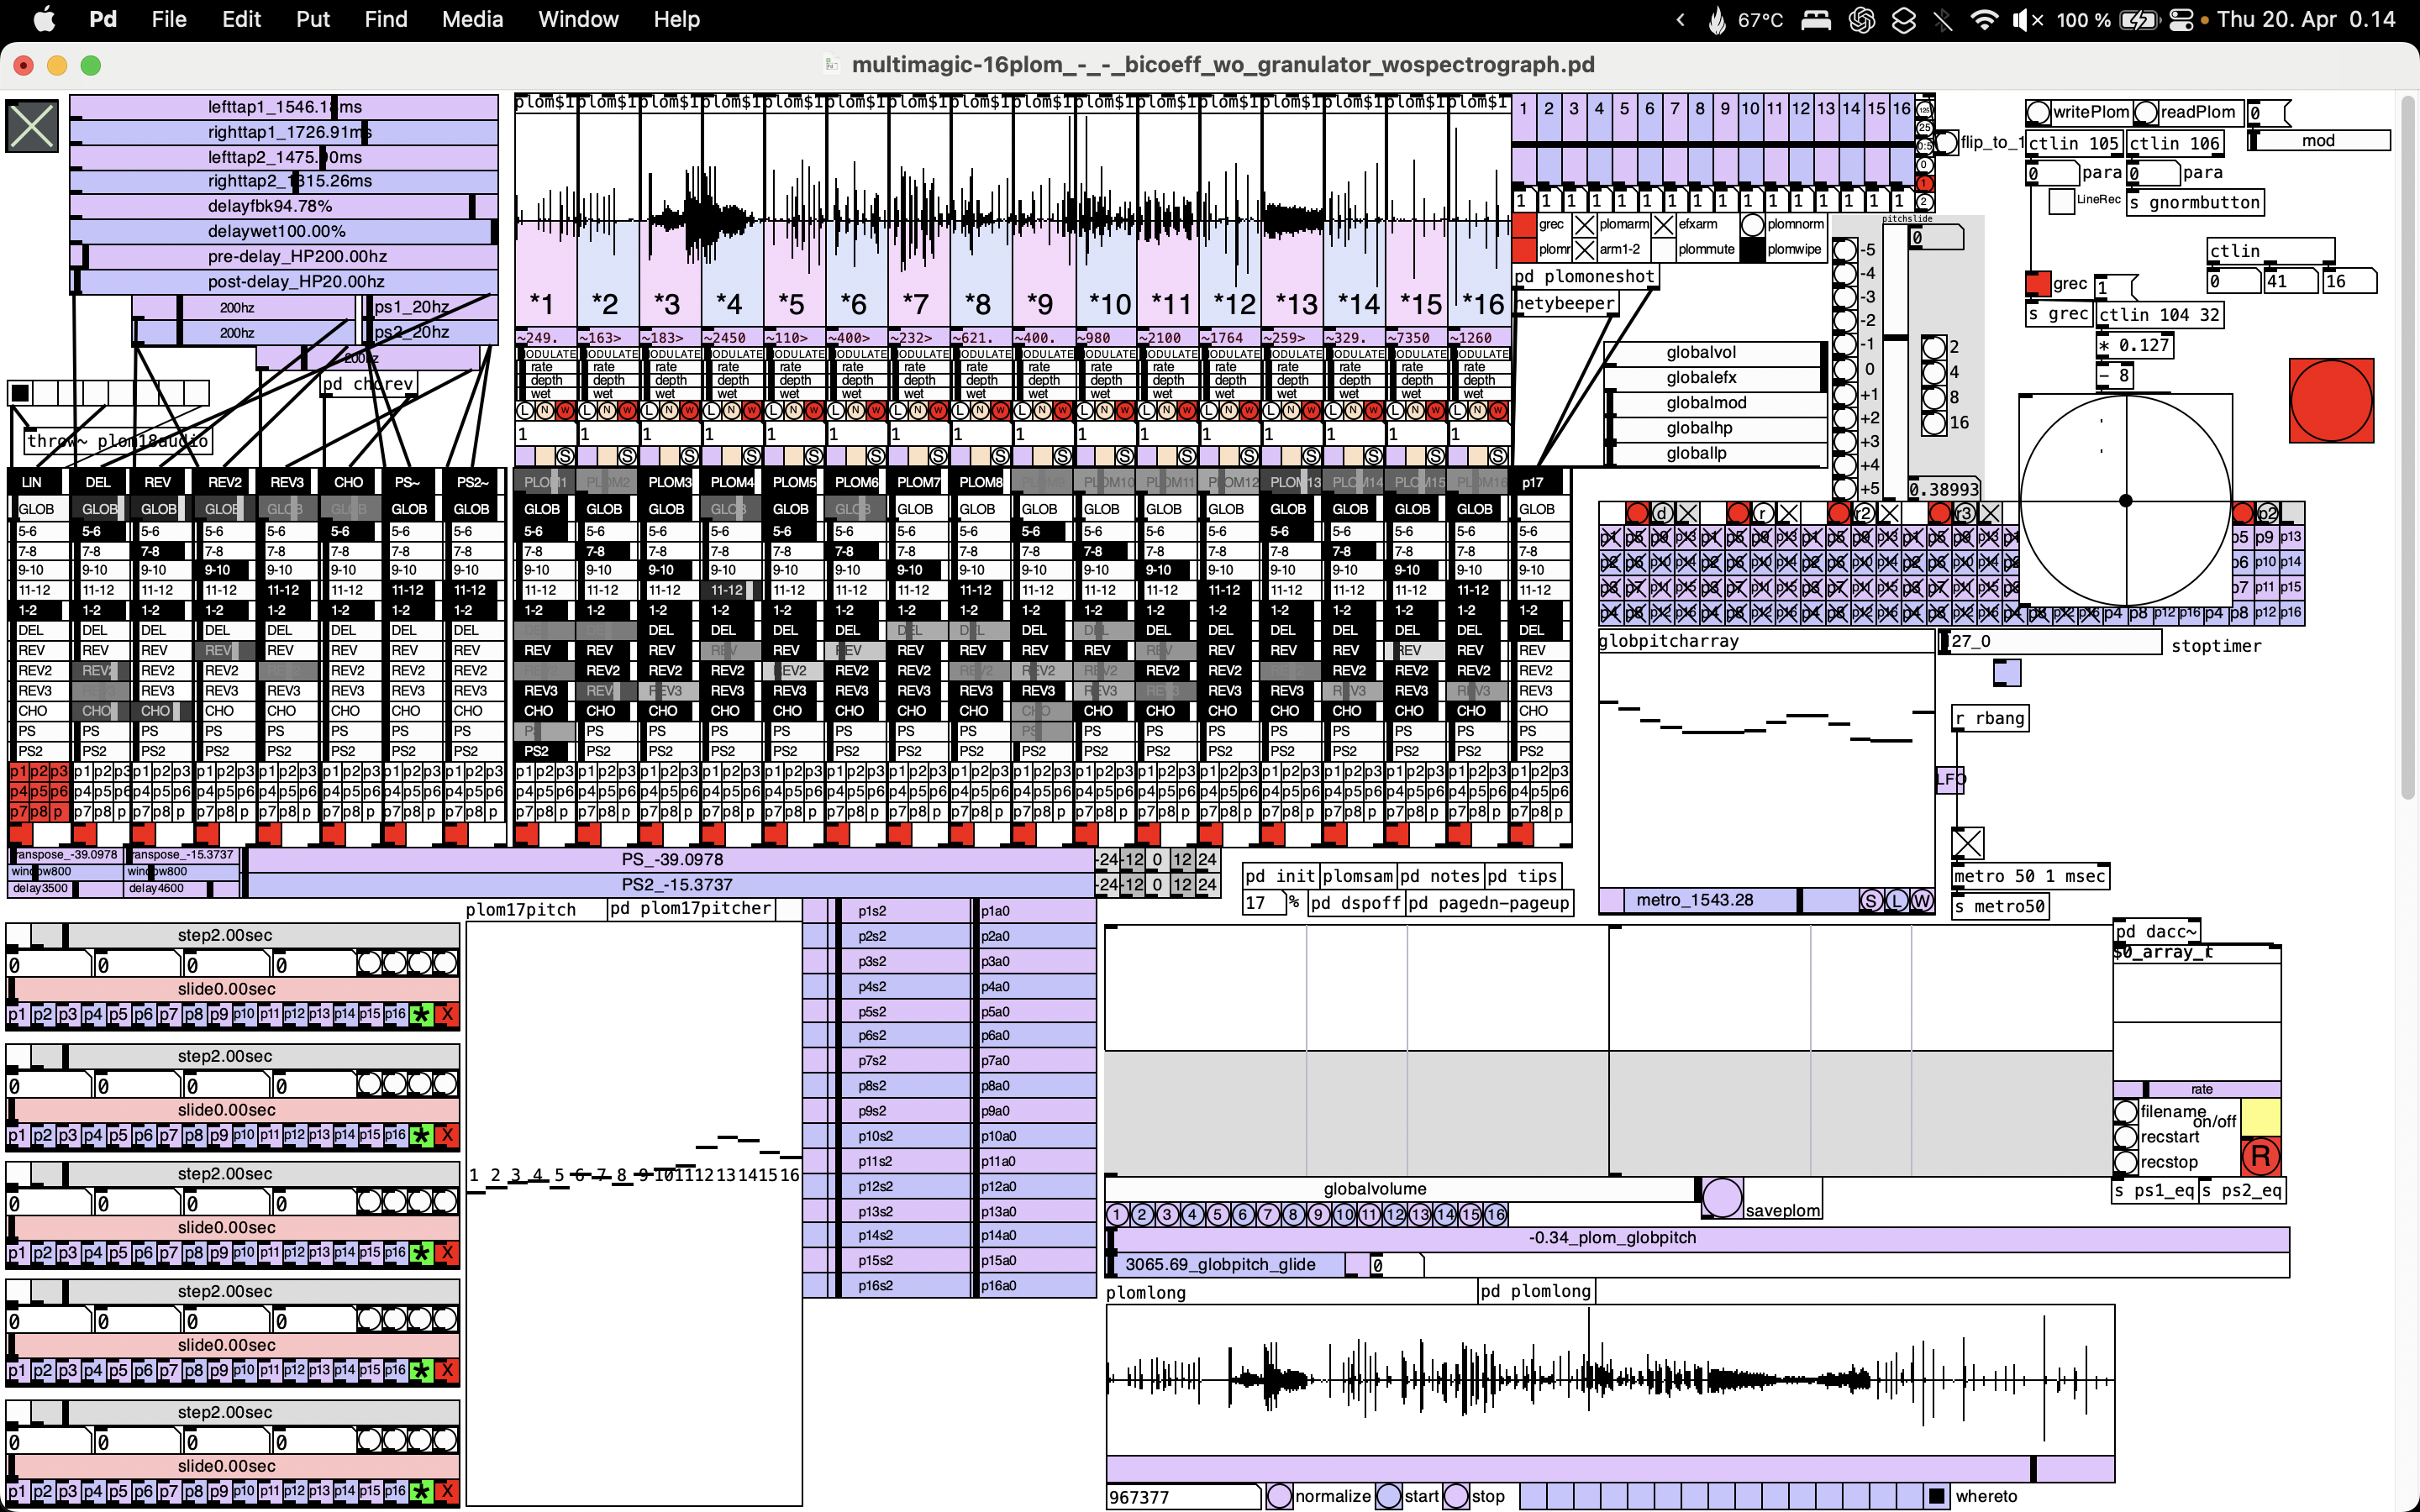Click the pd pagedn-pageup object
Viewport: 2420px width, 1512px height.
click(1489, 903)
